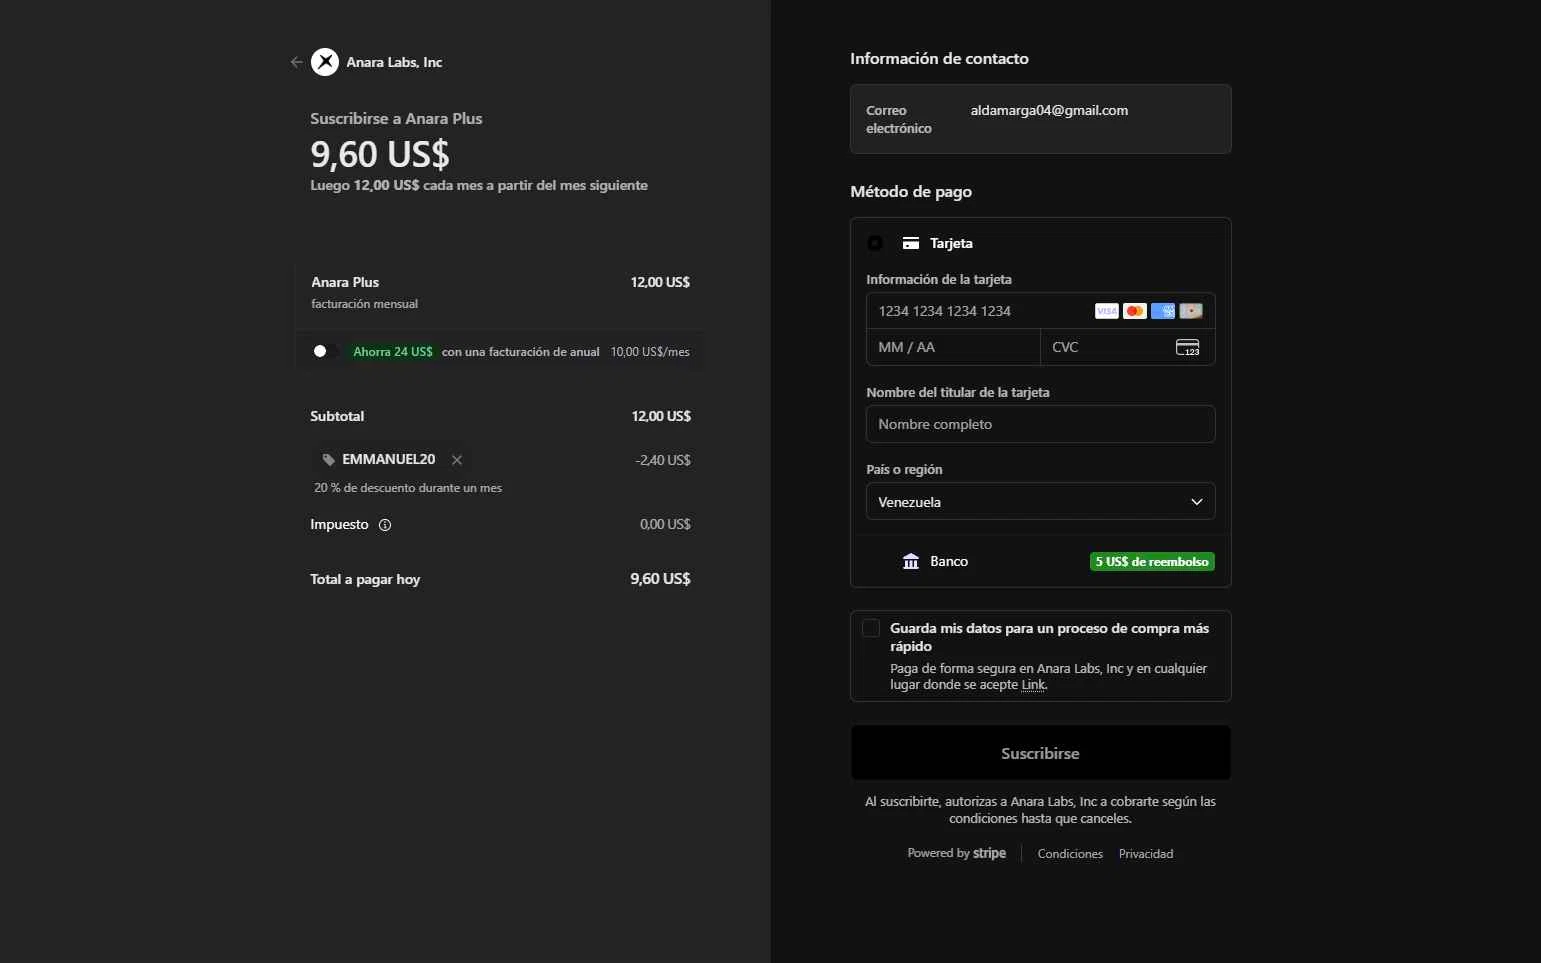Click the 10,00 US$/mes annual price
1541x963 pixels.
pos(650,352)
